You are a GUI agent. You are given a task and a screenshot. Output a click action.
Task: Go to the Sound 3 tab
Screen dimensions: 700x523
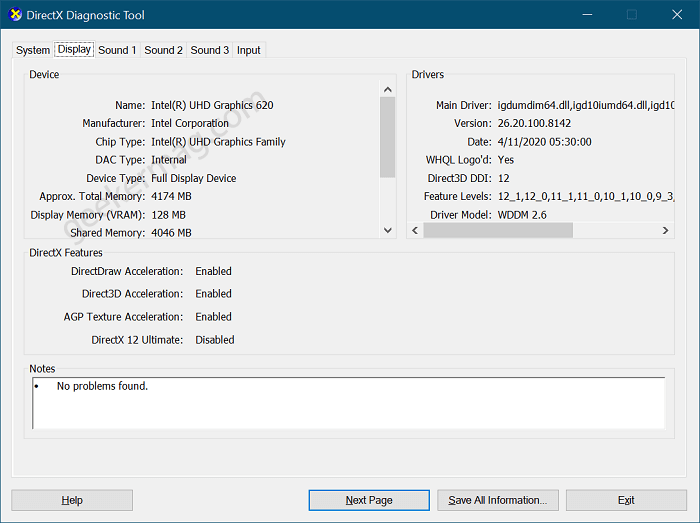click(209, 50)
